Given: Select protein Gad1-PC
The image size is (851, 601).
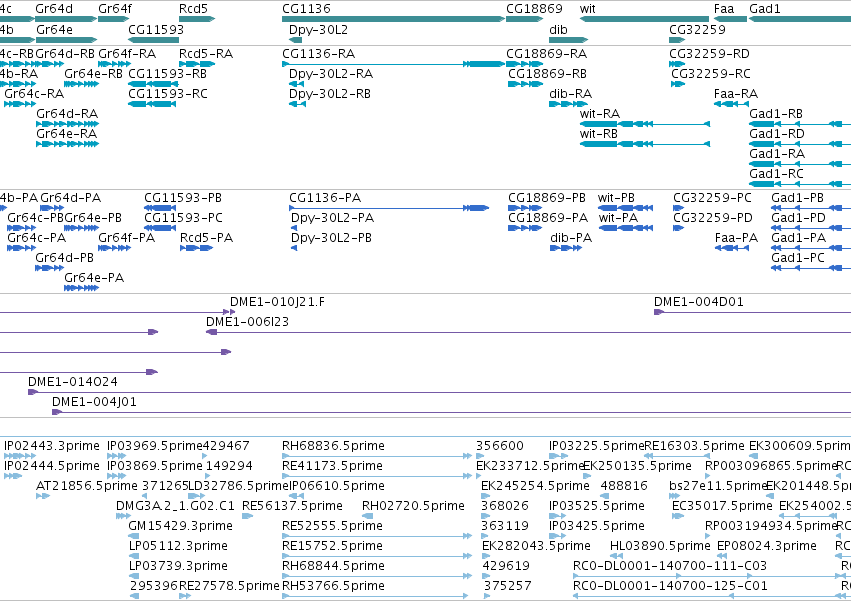Looking at the screenshot, I should click(811, 268).
